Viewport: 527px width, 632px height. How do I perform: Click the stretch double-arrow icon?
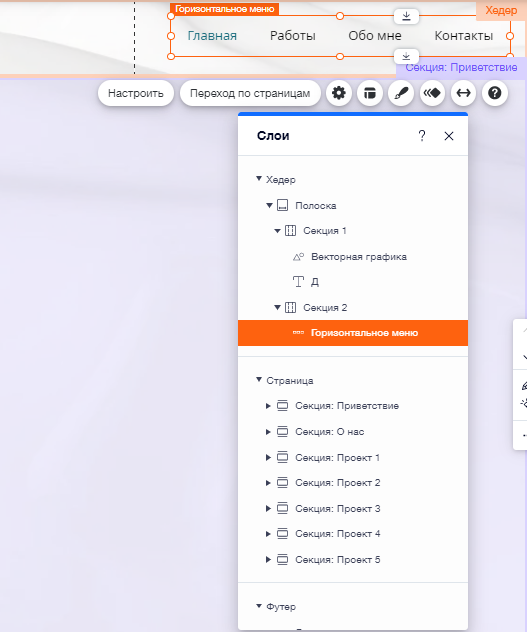(463, 94)
